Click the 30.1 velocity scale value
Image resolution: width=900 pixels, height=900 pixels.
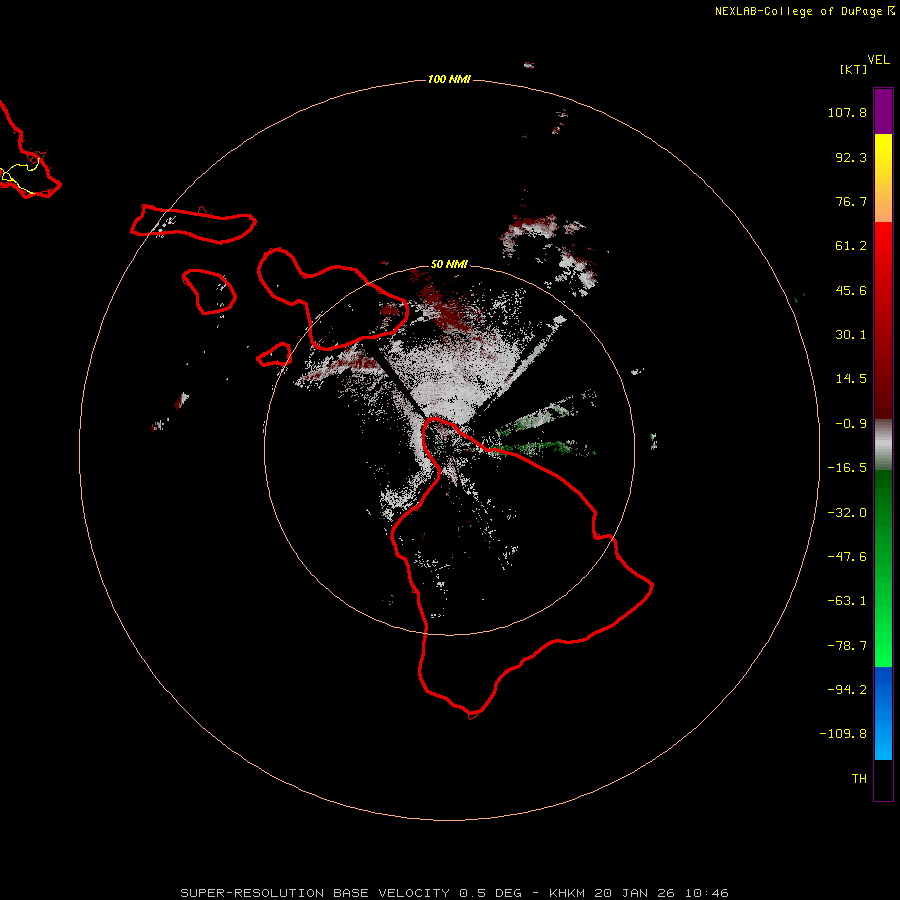tap(851, 335)
